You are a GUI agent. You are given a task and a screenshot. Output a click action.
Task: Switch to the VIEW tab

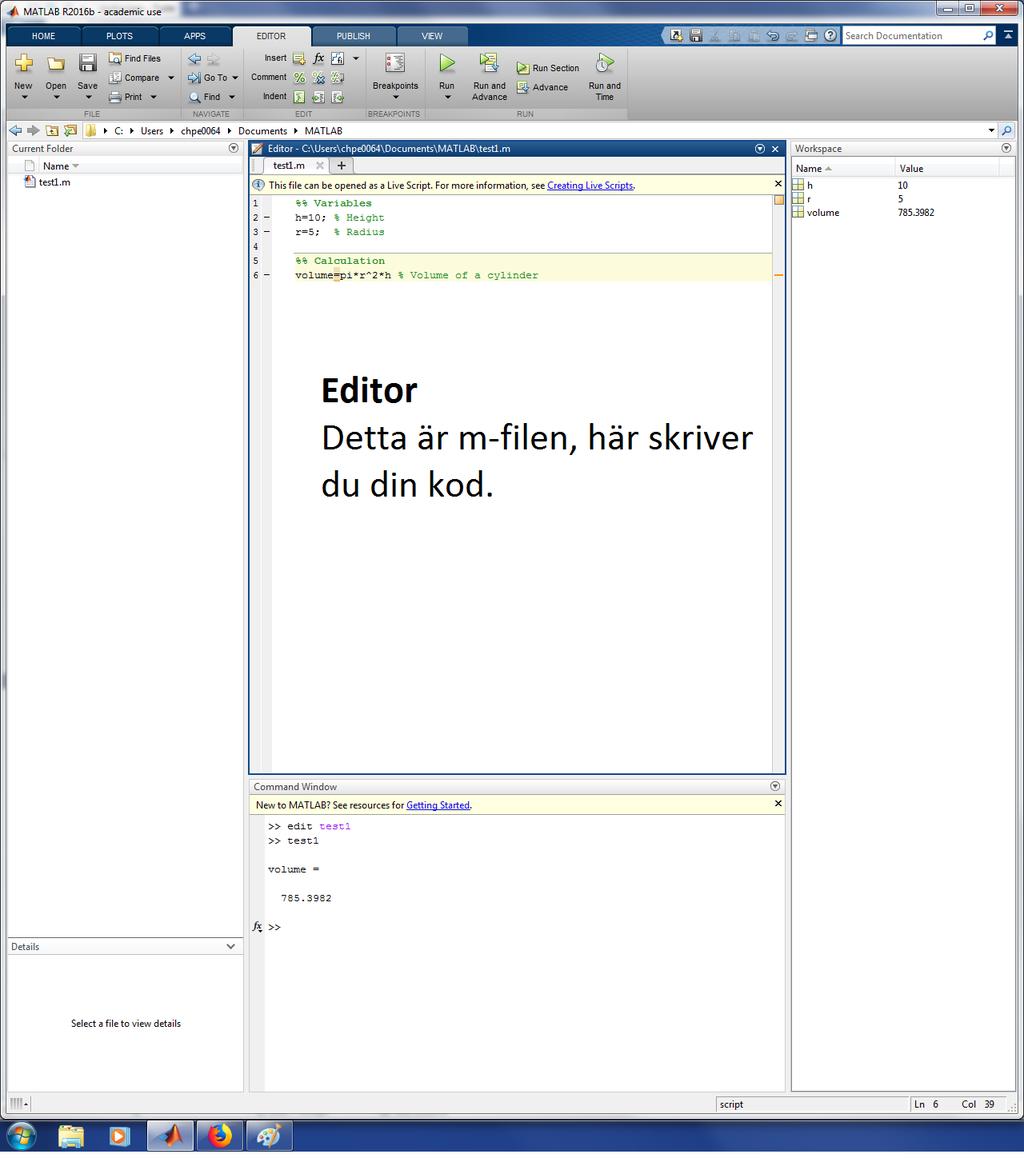[x=432, y=36]
